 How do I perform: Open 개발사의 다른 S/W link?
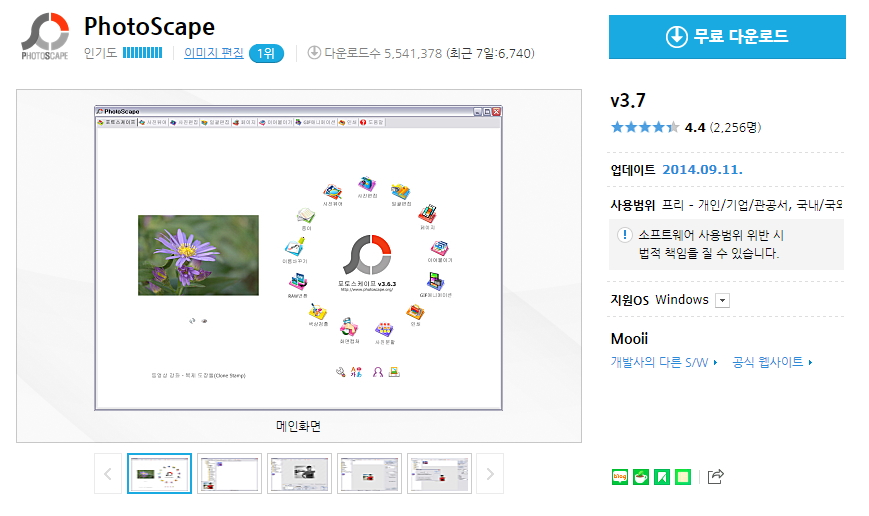coord(663,362)
